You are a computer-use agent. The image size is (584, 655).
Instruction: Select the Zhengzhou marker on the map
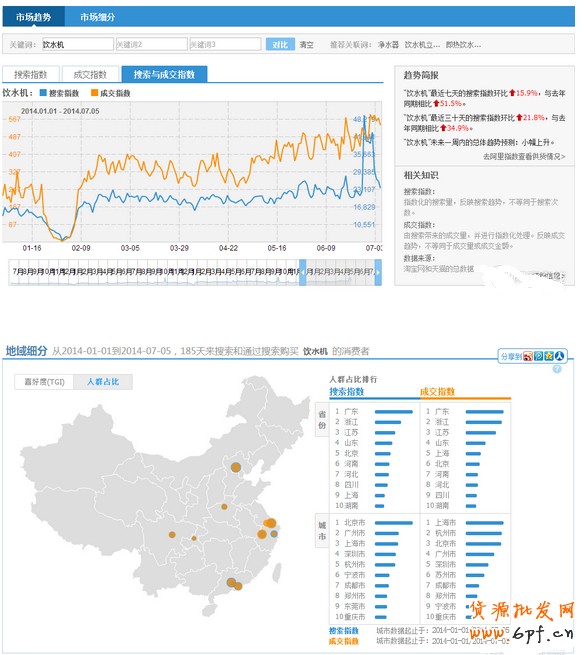click(224, 507)
